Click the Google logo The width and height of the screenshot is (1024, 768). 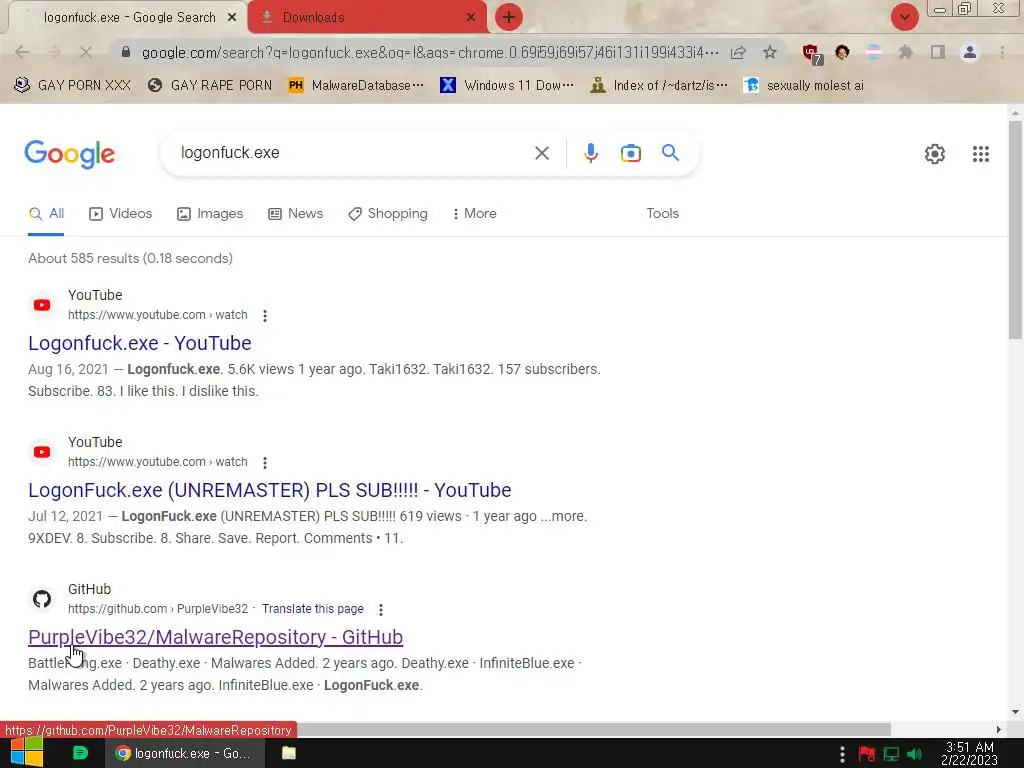tap(70, 154)
